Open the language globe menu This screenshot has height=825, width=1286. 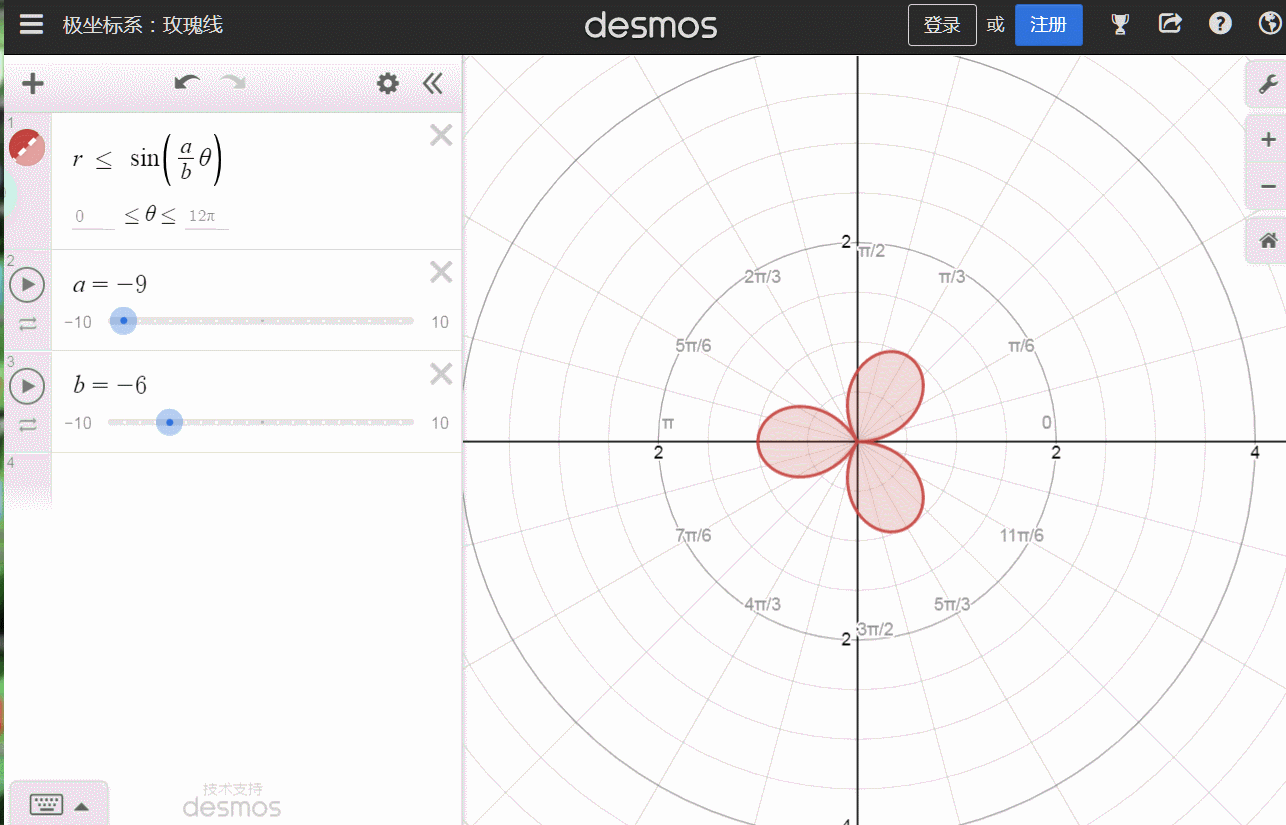(1270, 24)
